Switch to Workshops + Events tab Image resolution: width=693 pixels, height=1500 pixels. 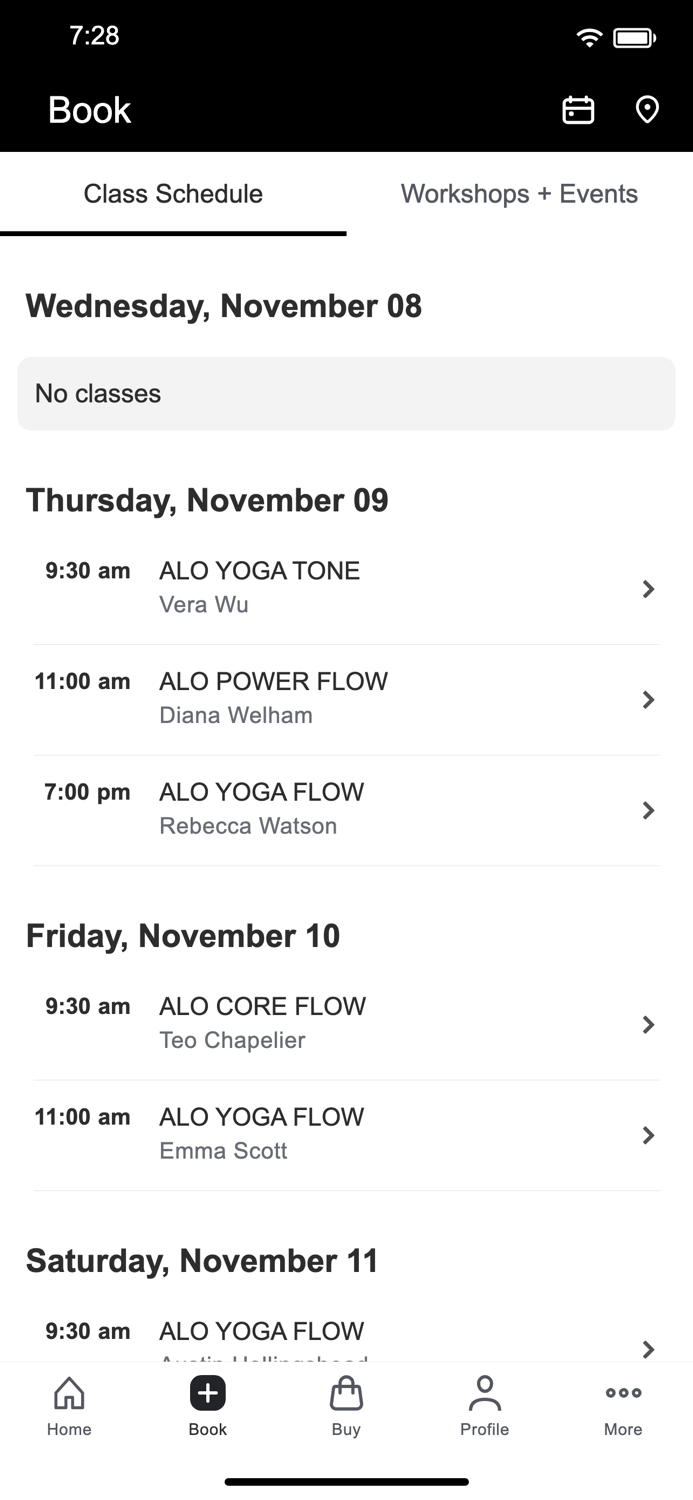pyautogui.click(x=519, y=194)
